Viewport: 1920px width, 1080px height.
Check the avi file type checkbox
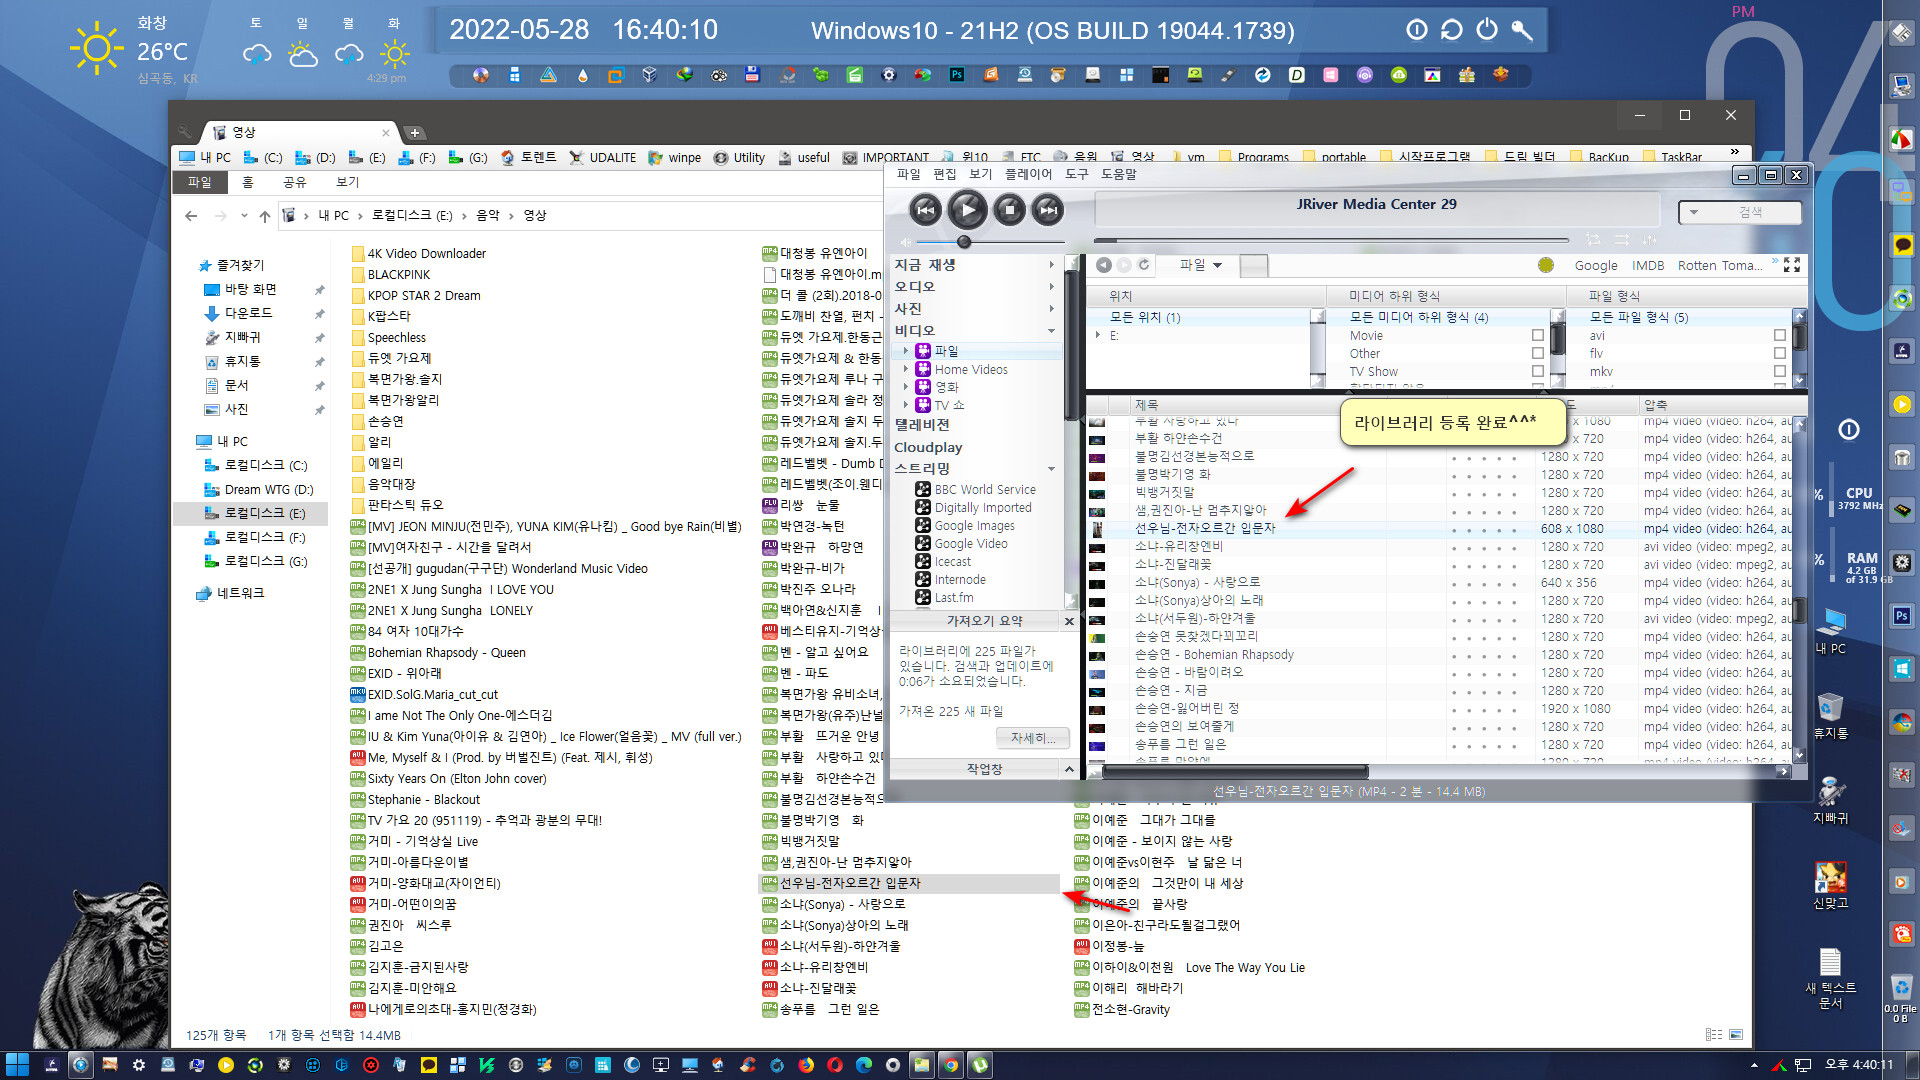click(x=1779, y=335)
